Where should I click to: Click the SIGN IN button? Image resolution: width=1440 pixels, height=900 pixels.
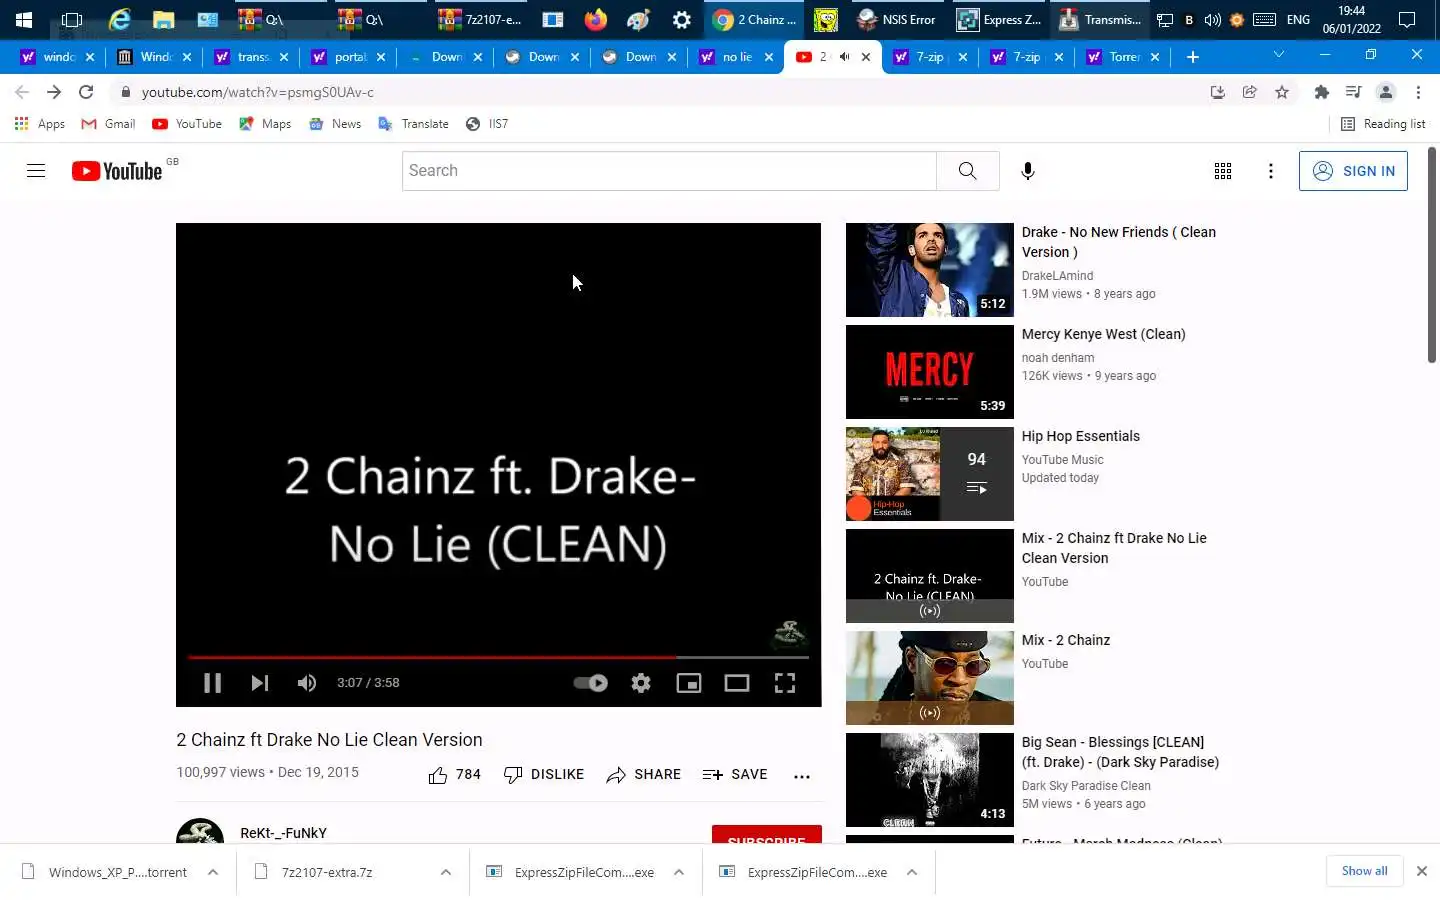(1353, 171)
